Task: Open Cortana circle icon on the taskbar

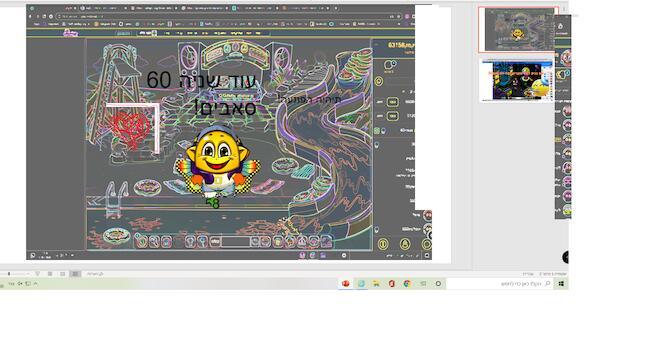Action: pos(438,284)
